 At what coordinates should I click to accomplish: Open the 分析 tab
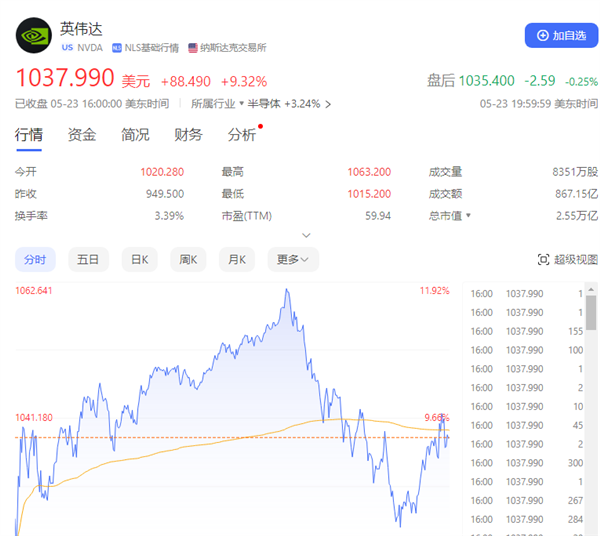(241, 135)
